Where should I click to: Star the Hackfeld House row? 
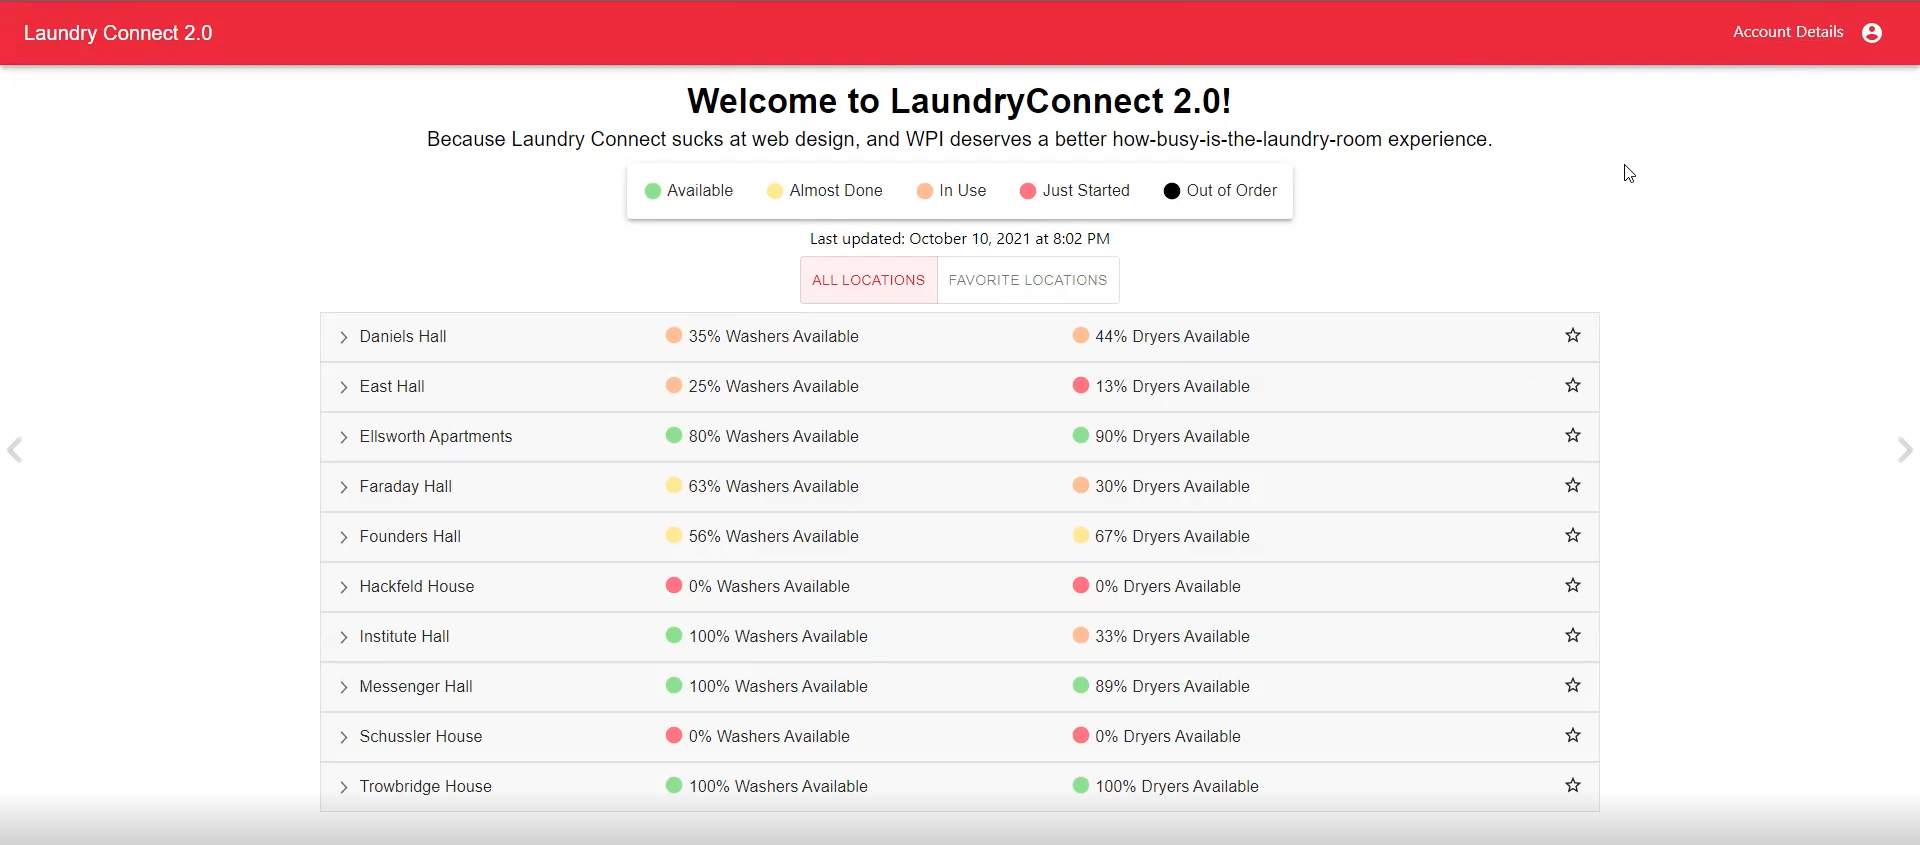point(1573,585)
